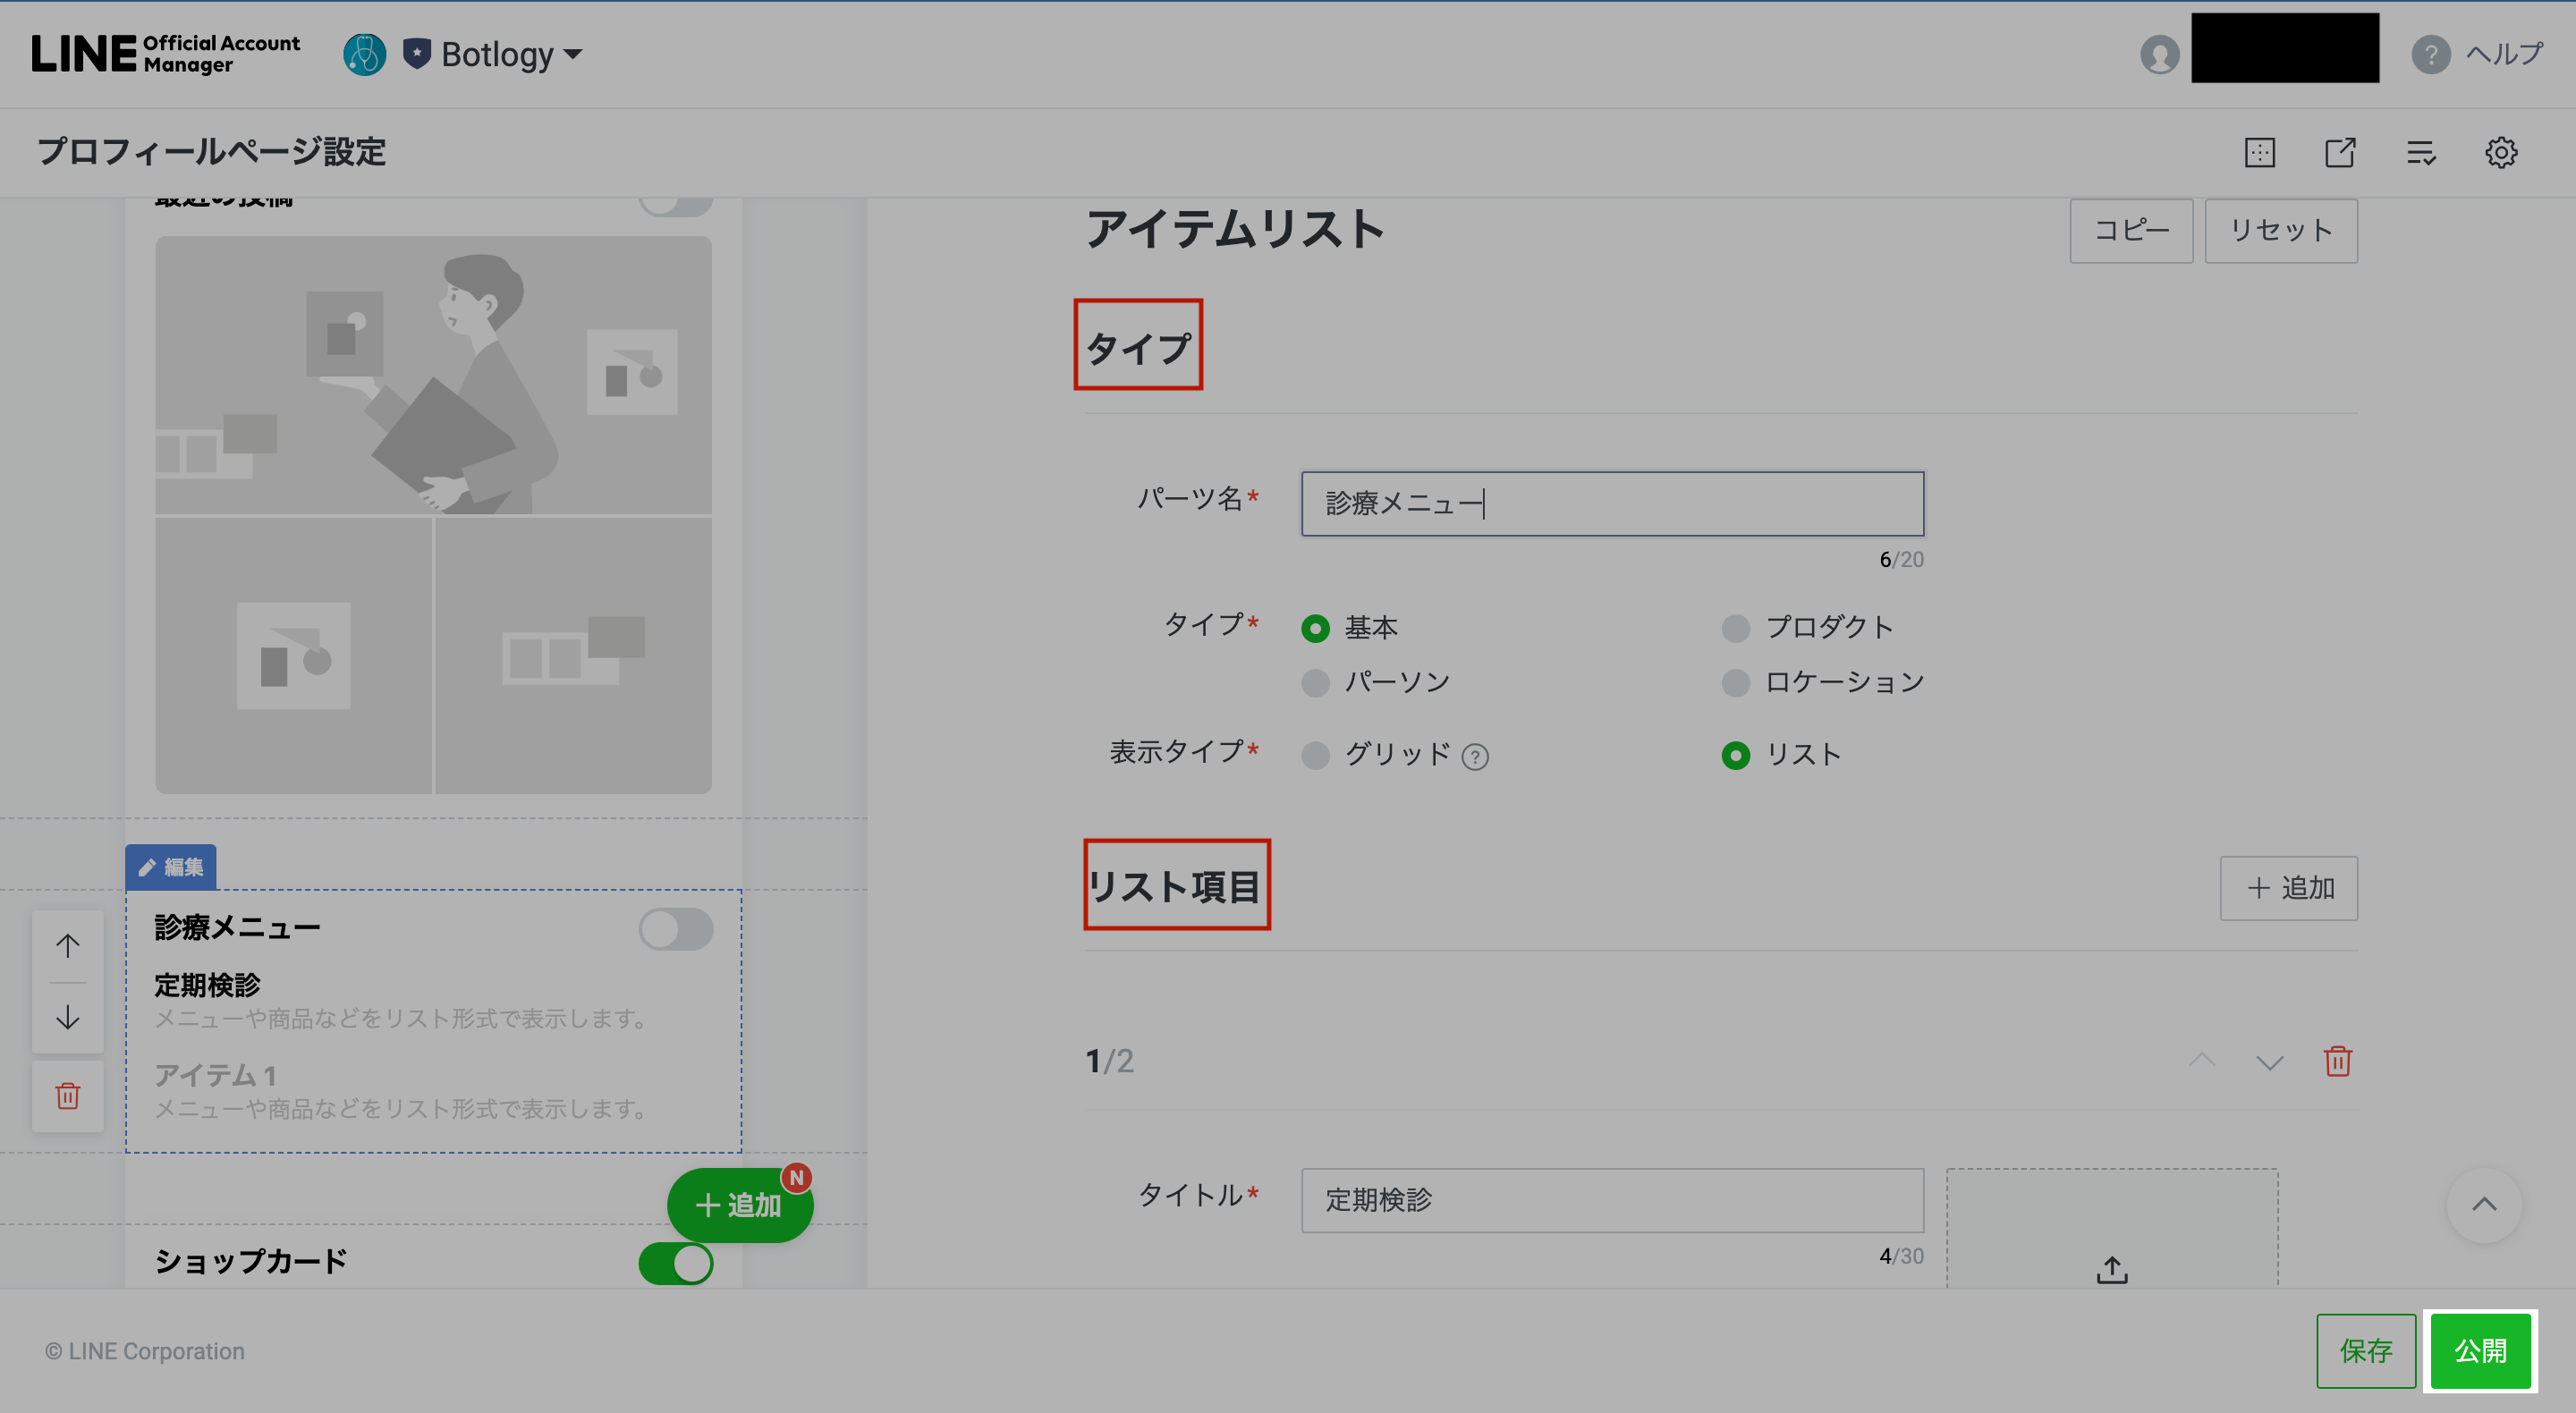2576x1413 pixels.
Task: Open the preview in new window icon
Action: (x=2340, y=153)
